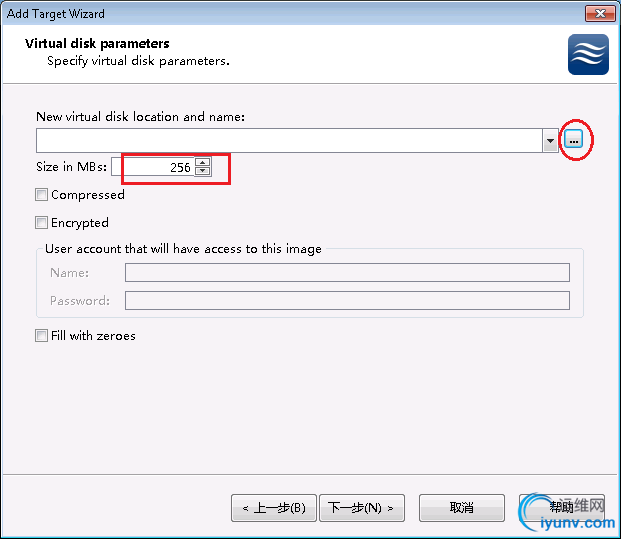The width and height of the screenshot is (621, 539).
Task: Decrease disk size with the down spinner arrow
Action: point(203,171)
